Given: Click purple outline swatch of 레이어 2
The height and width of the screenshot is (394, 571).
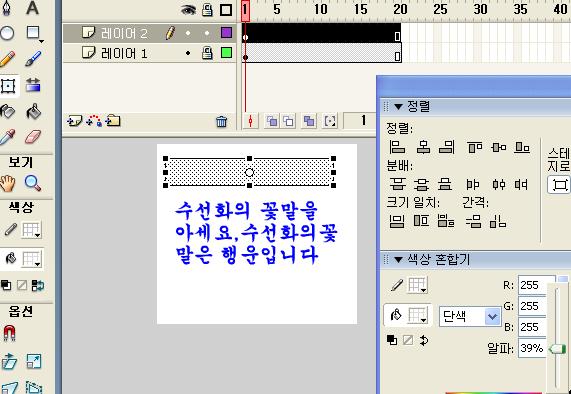Looking at the screenshot, I should tap(227, 33).
